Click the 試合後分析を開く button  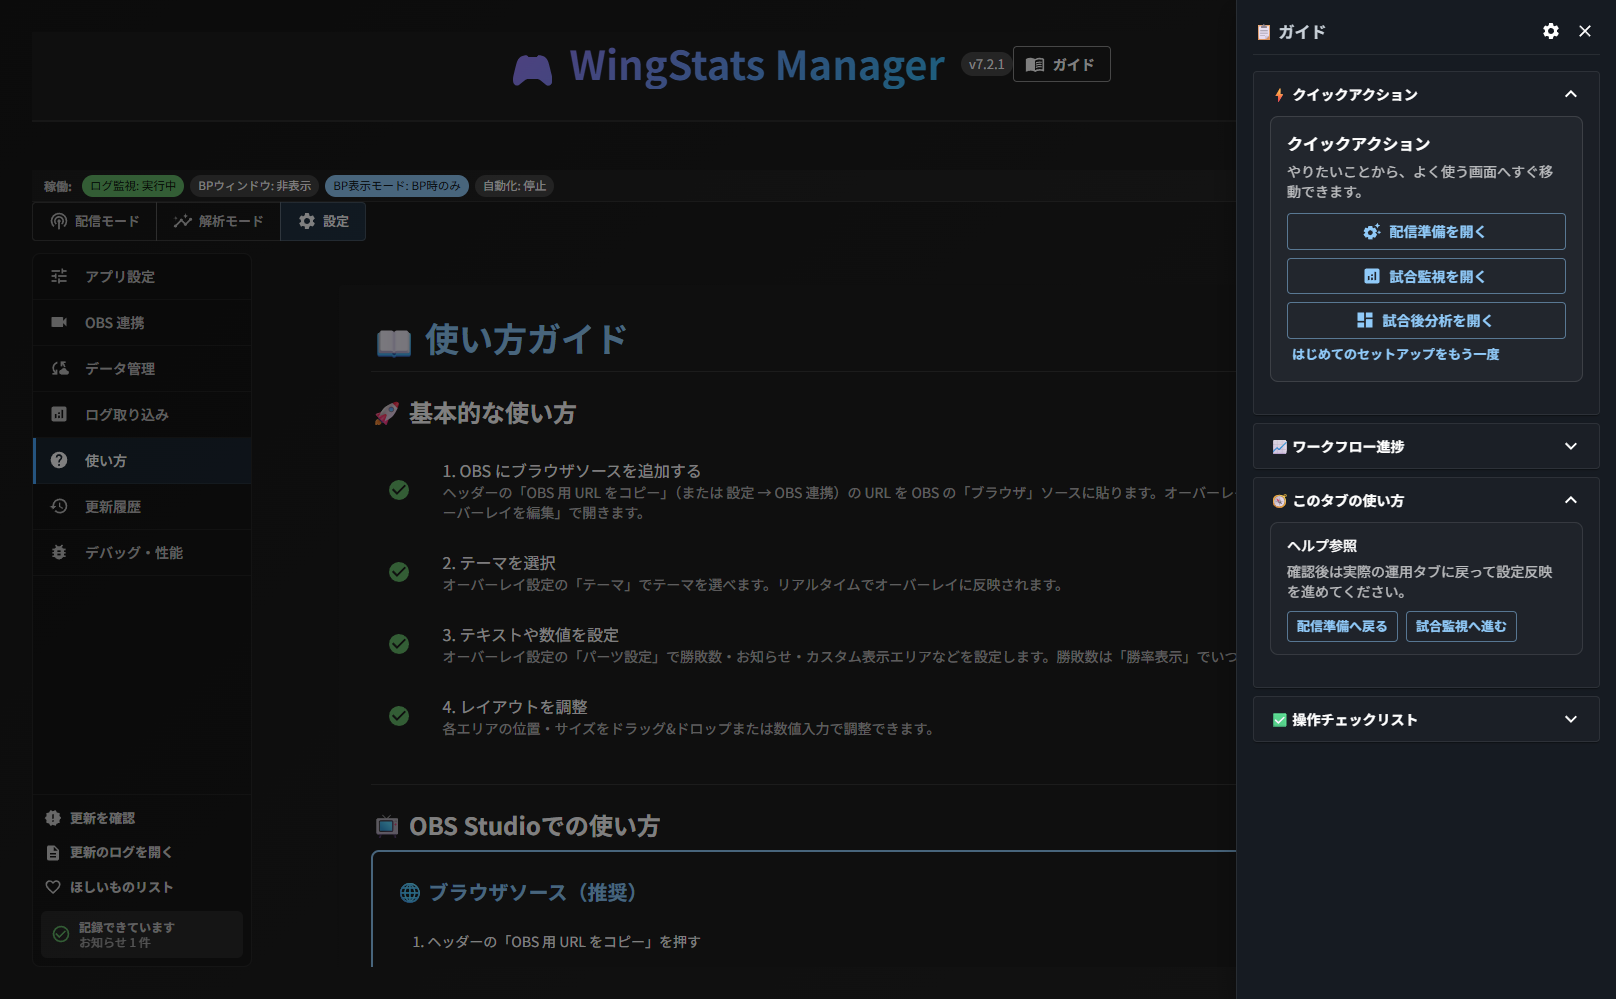coord(1426,320)
